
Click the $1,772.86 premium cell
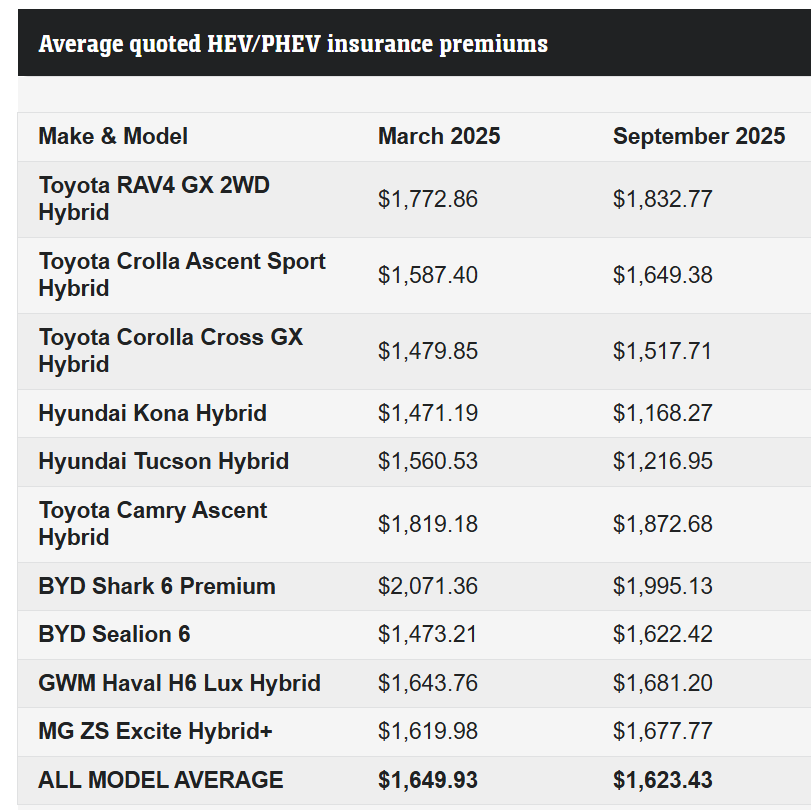click(427, 199)
